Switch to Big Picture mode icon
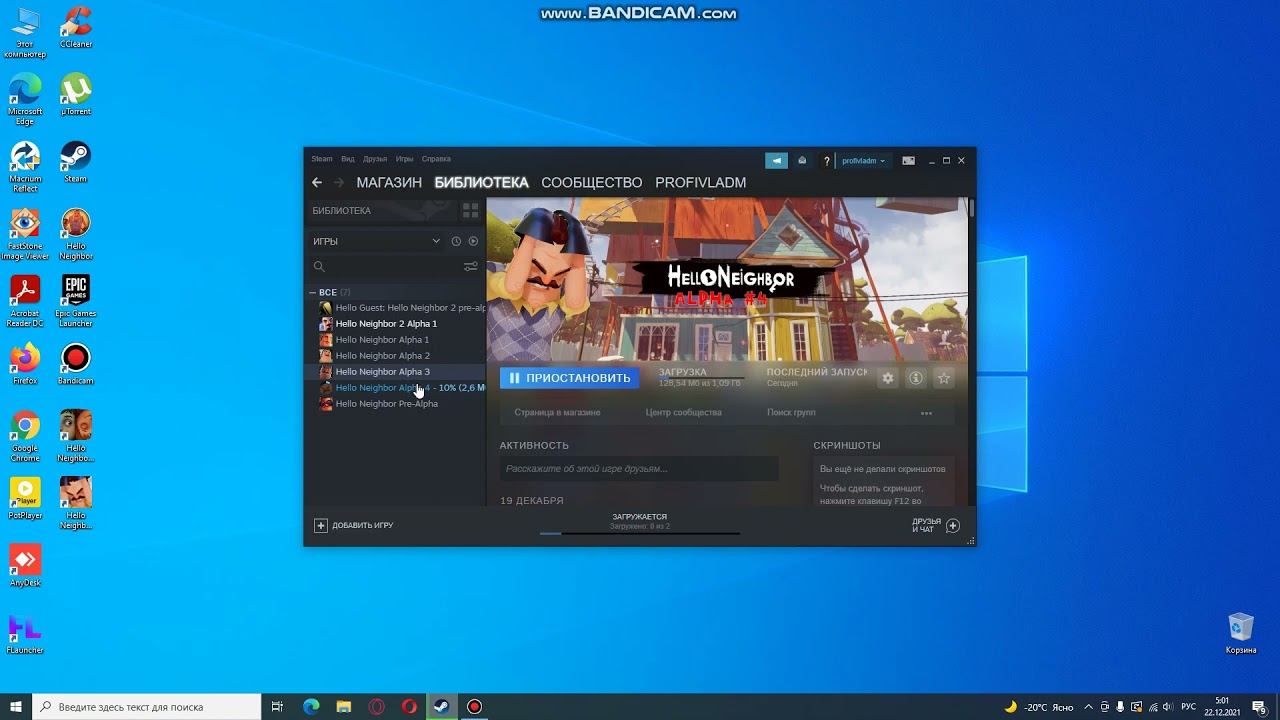 pyautogui.click(x=908, y=160)
